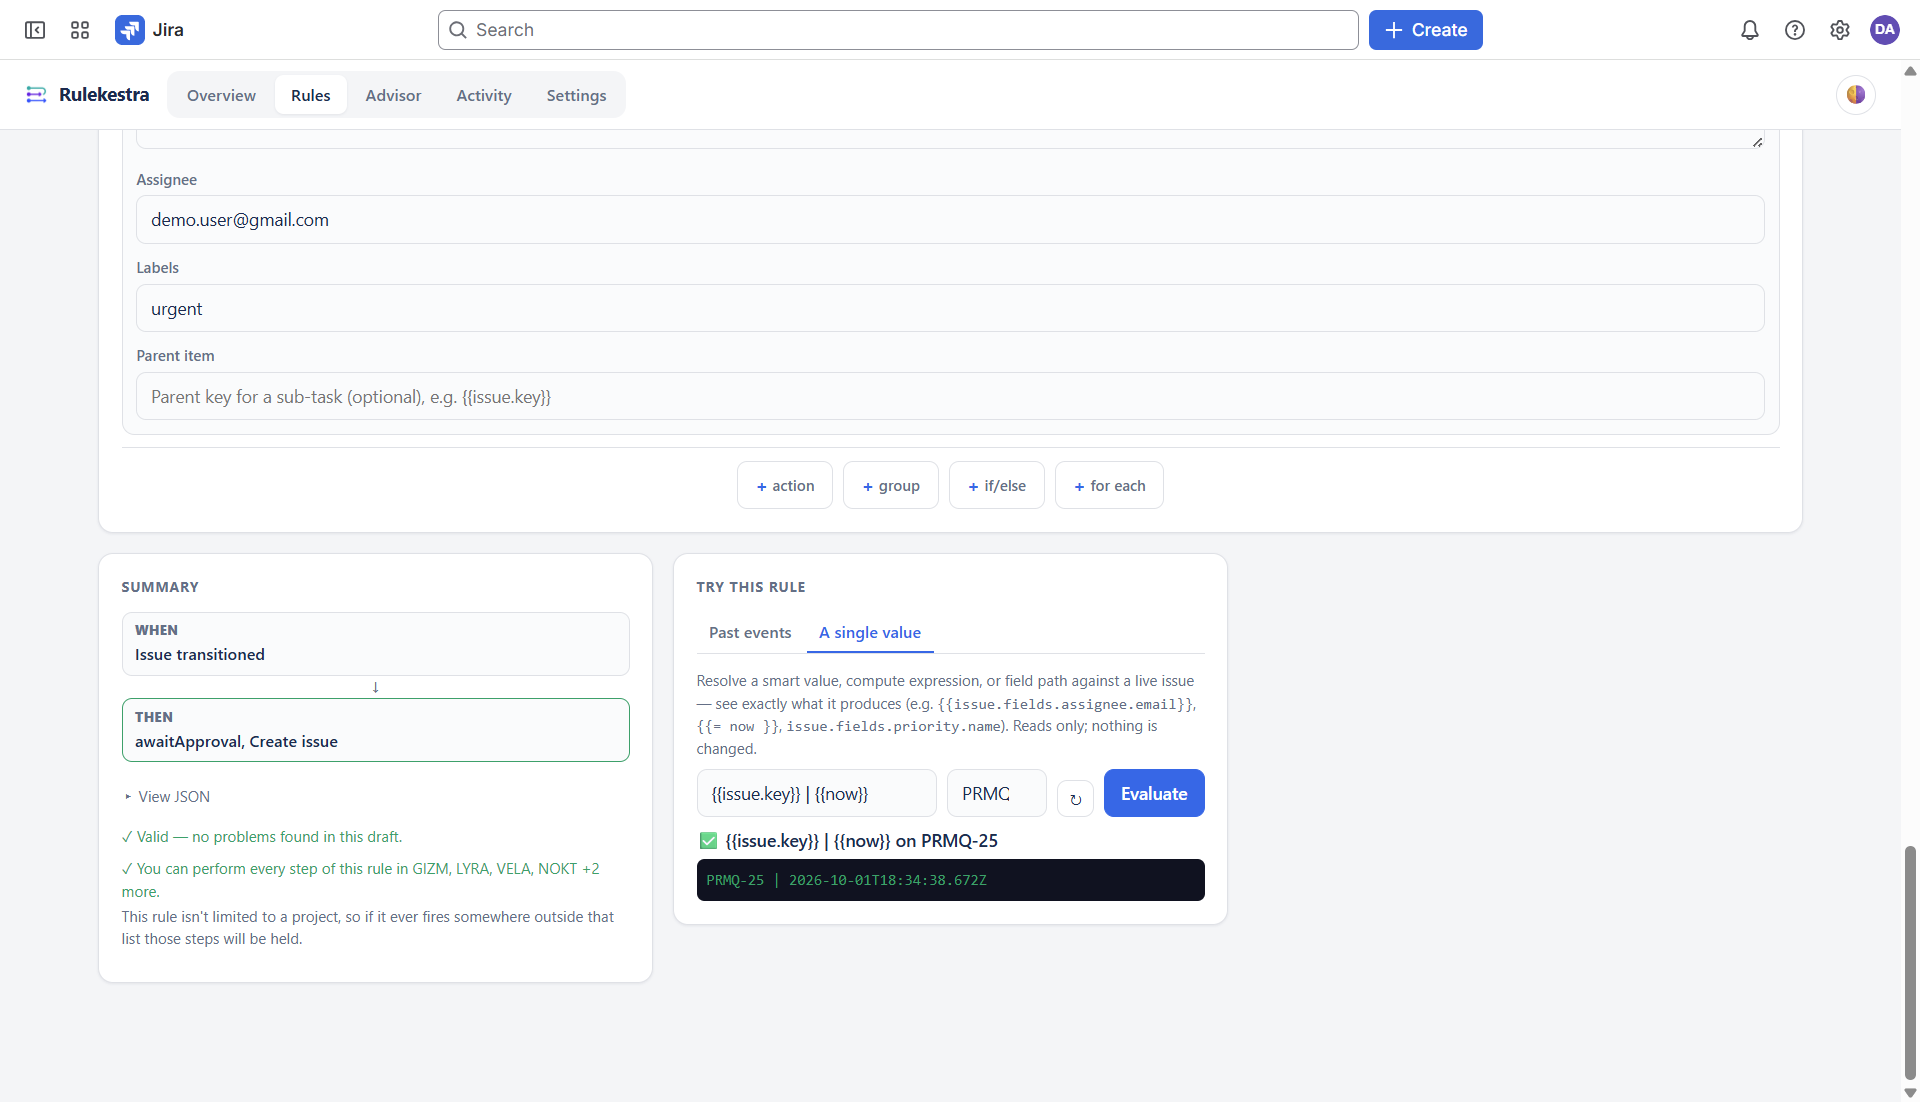Open the PRMQ issue combo box
This screenshot has width=1920, height=1102.
point(996,794)
